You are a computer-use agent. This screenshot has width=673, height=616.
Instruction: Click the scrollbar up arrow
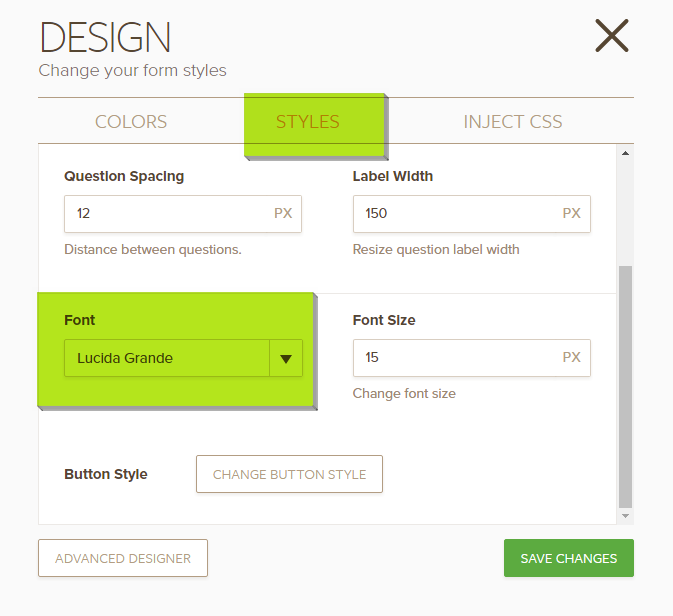[x=626, y=154]
